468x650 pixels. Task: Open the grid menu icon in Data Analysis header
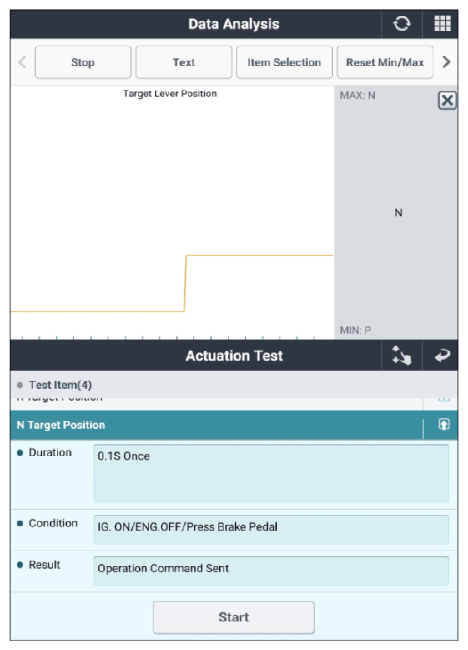442,24
